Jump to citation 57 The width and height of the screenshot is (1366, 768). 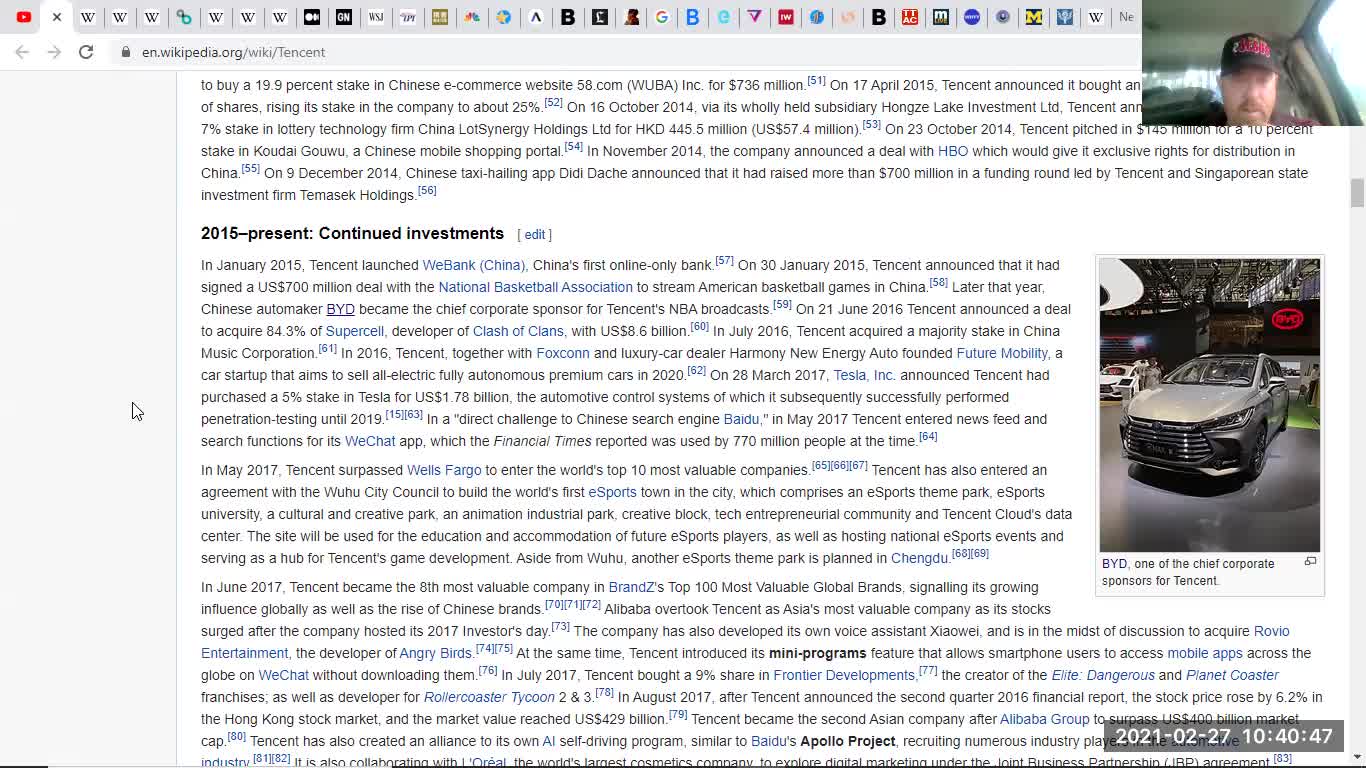coord(724,261)
